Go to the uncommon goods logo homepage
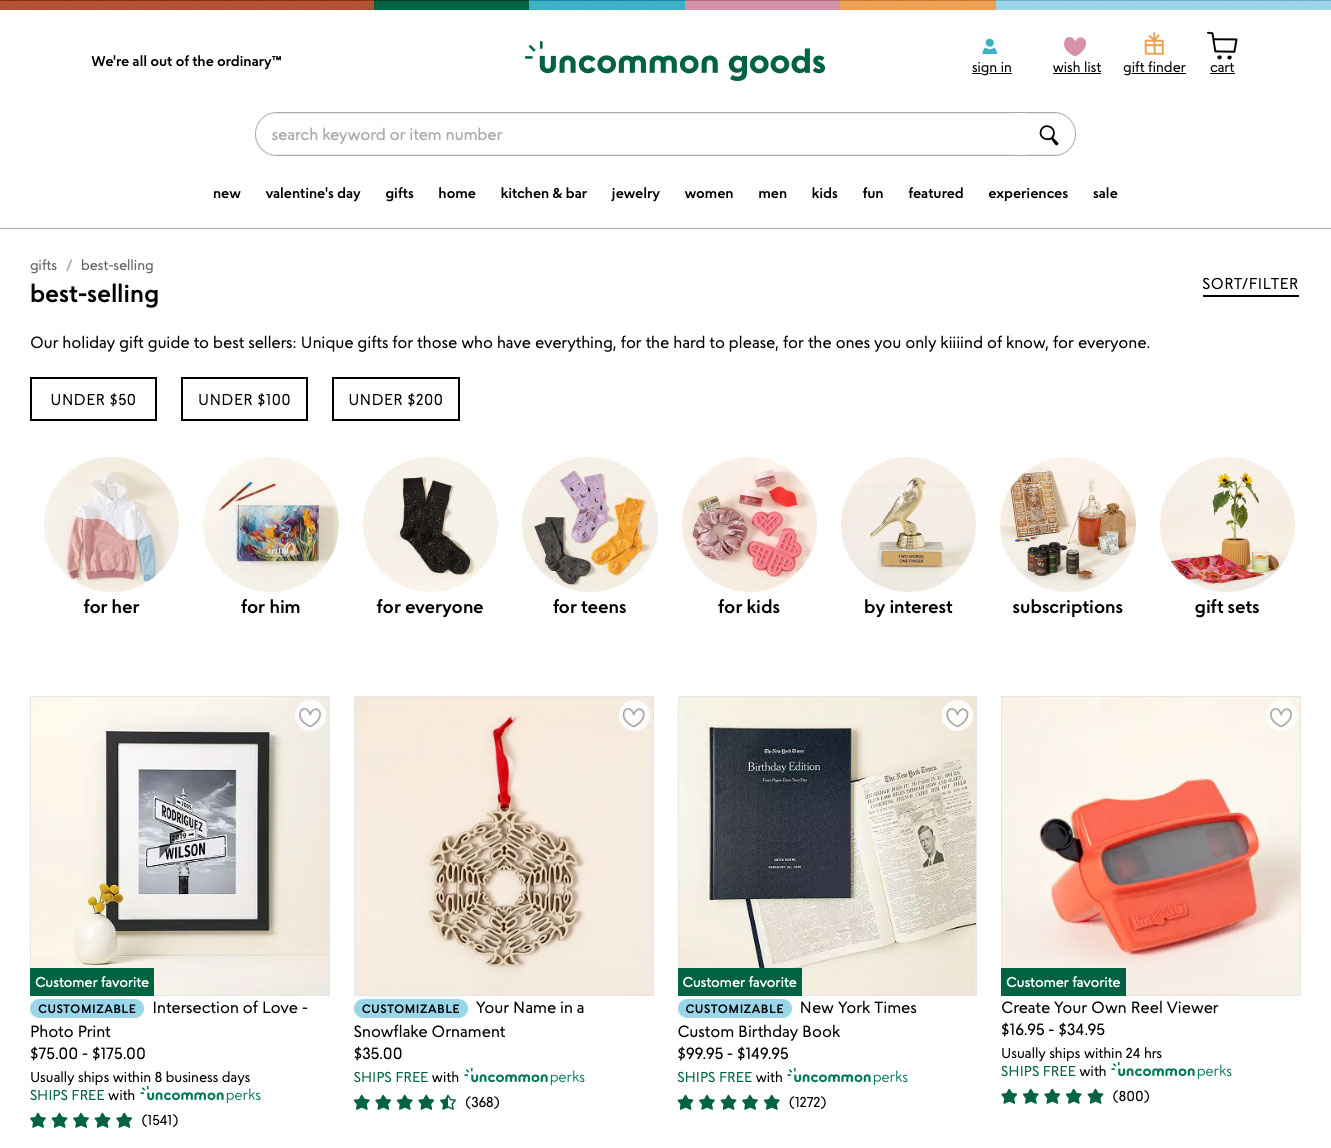The width and height of the screenshot is (1331, 1148). coord(675,62)
